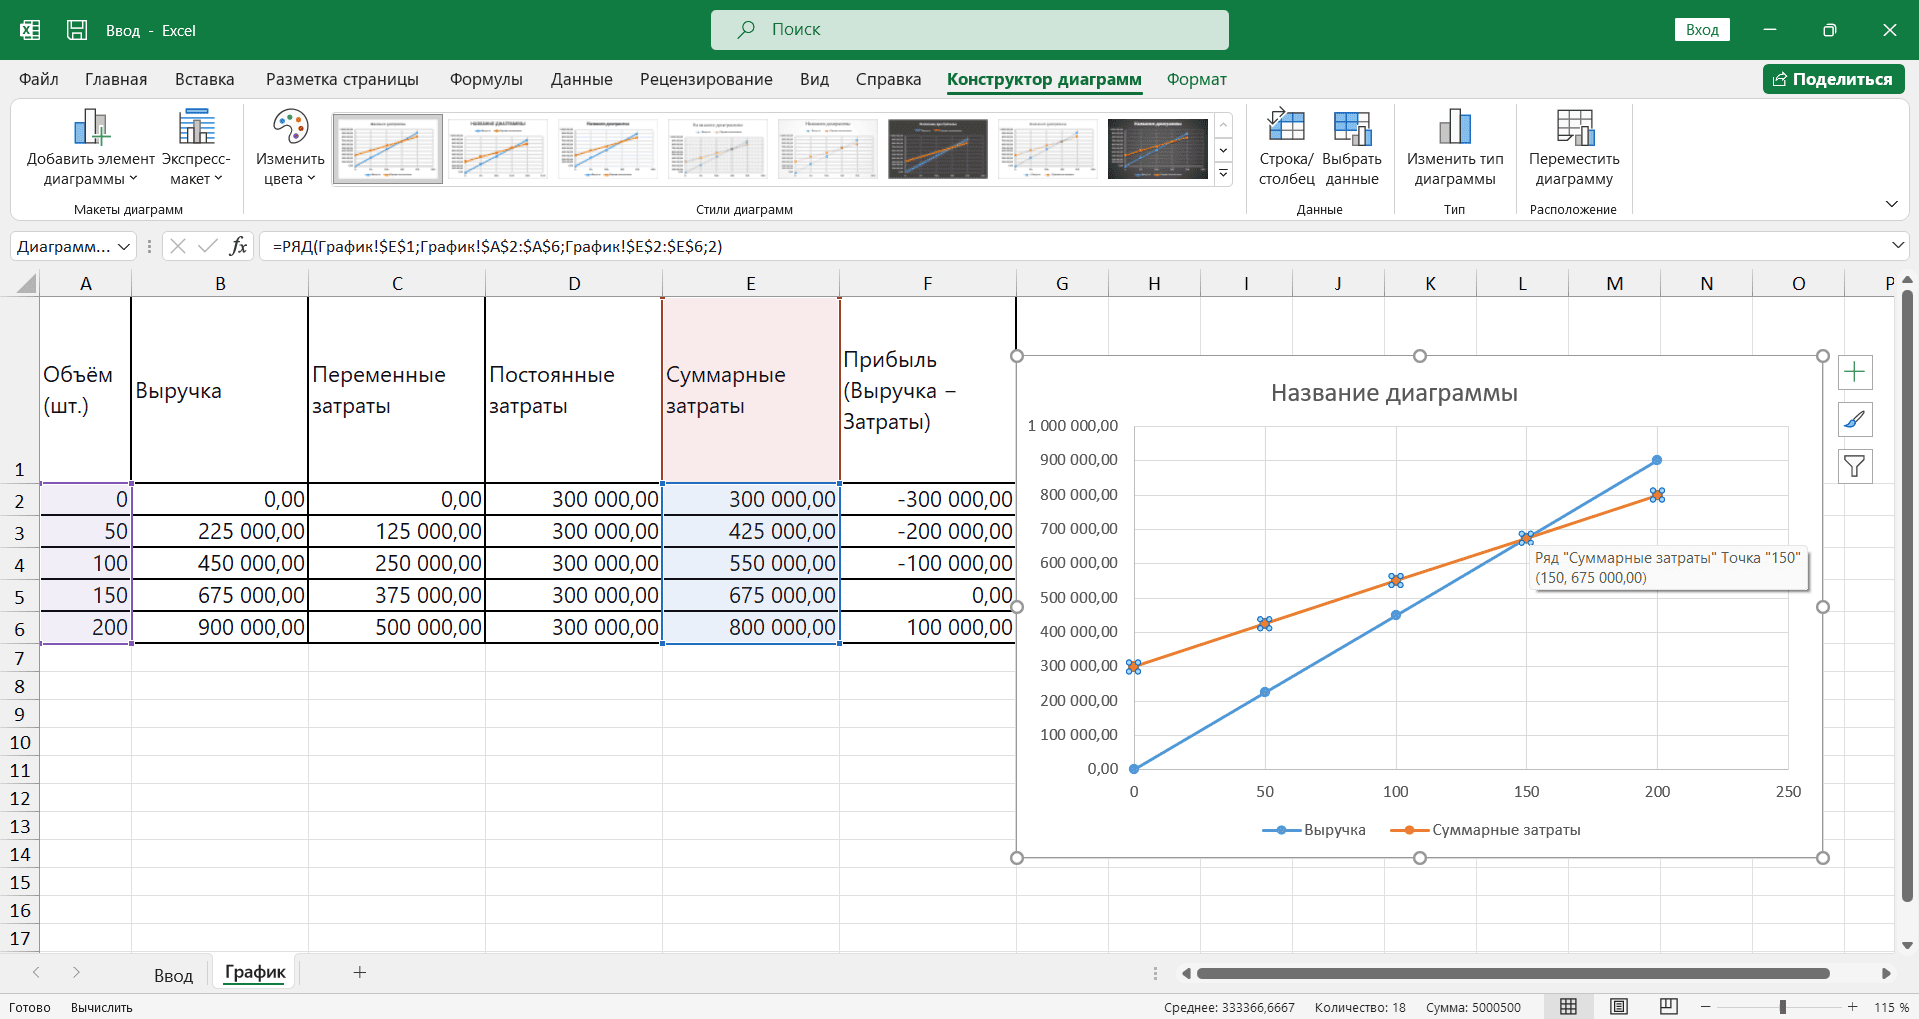Click the zoom in plus button
This screenshot has height=1019, width=1919.
coord(1852,1007)
